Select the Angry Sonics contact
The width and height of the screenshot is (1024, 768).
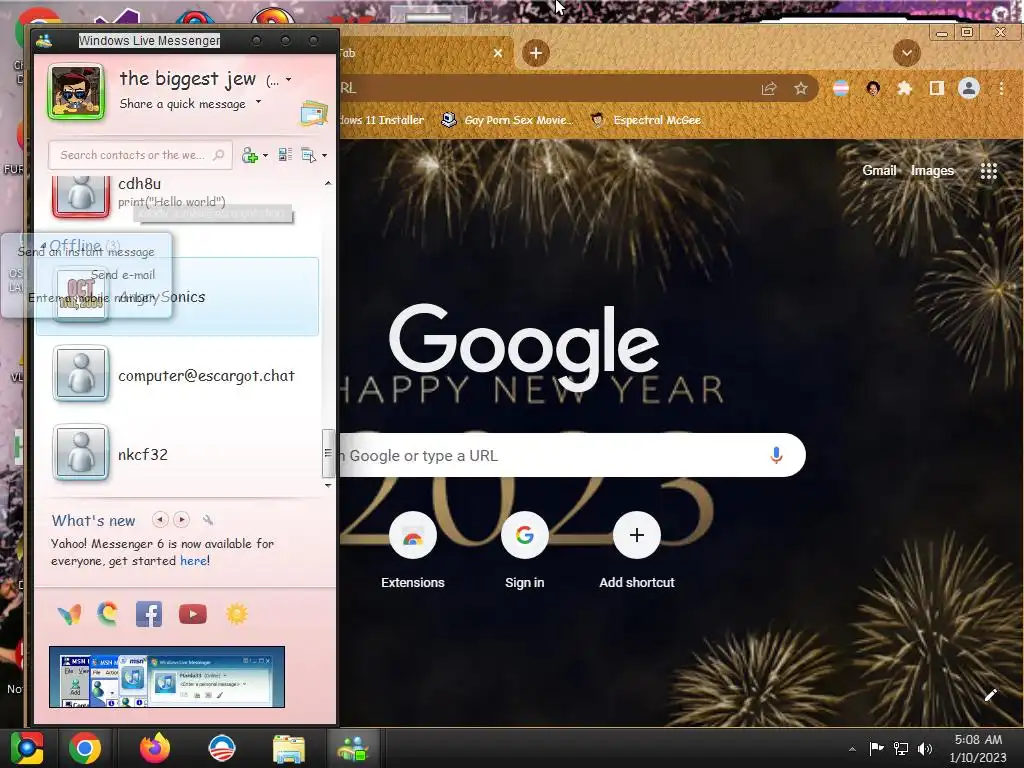[178, 296]
